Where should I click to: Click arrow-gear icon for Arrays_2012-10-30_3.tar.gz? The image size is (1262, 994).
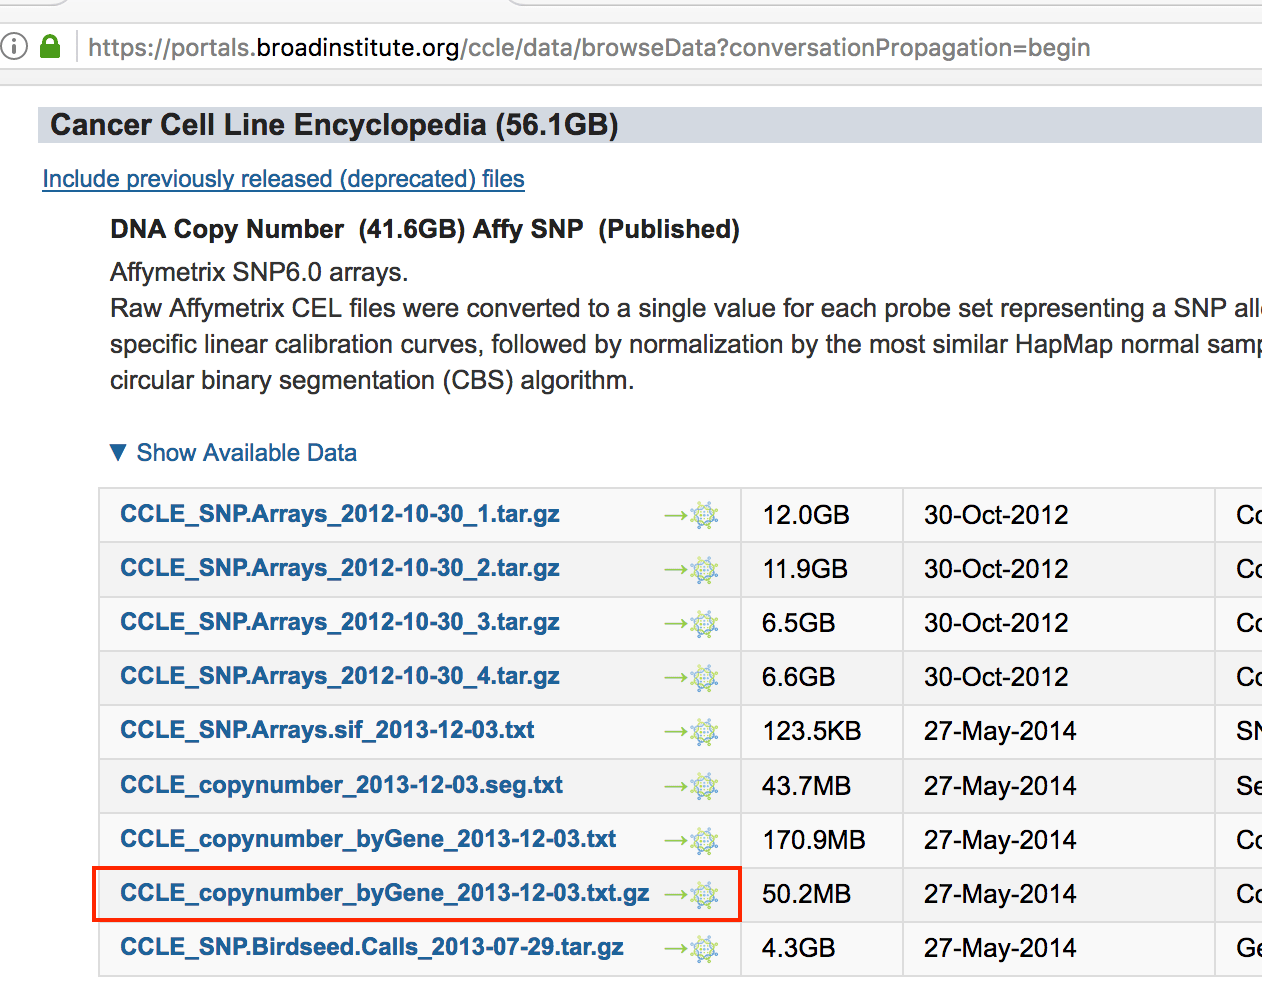(x=692, y=623)
